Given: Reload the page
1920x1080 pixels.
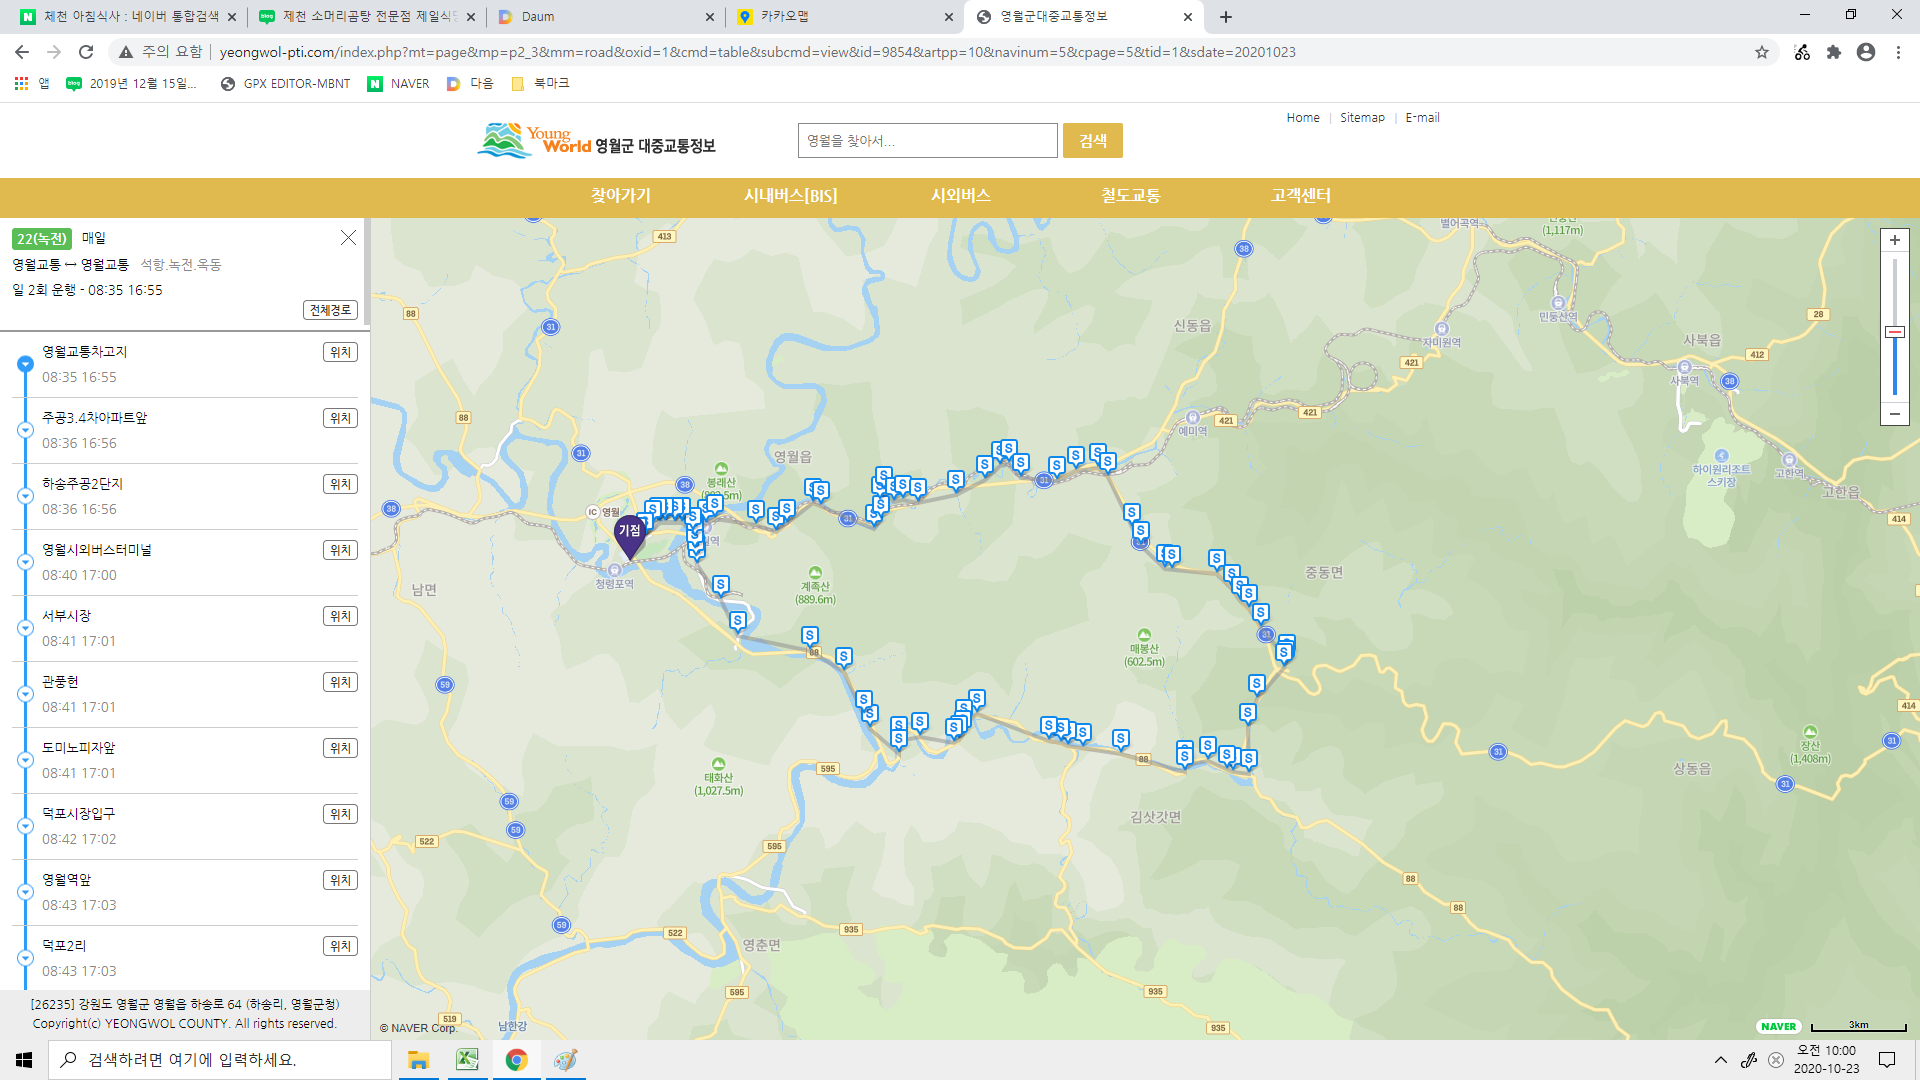Looking at the screenshot, I should click(x=86, y=52).
